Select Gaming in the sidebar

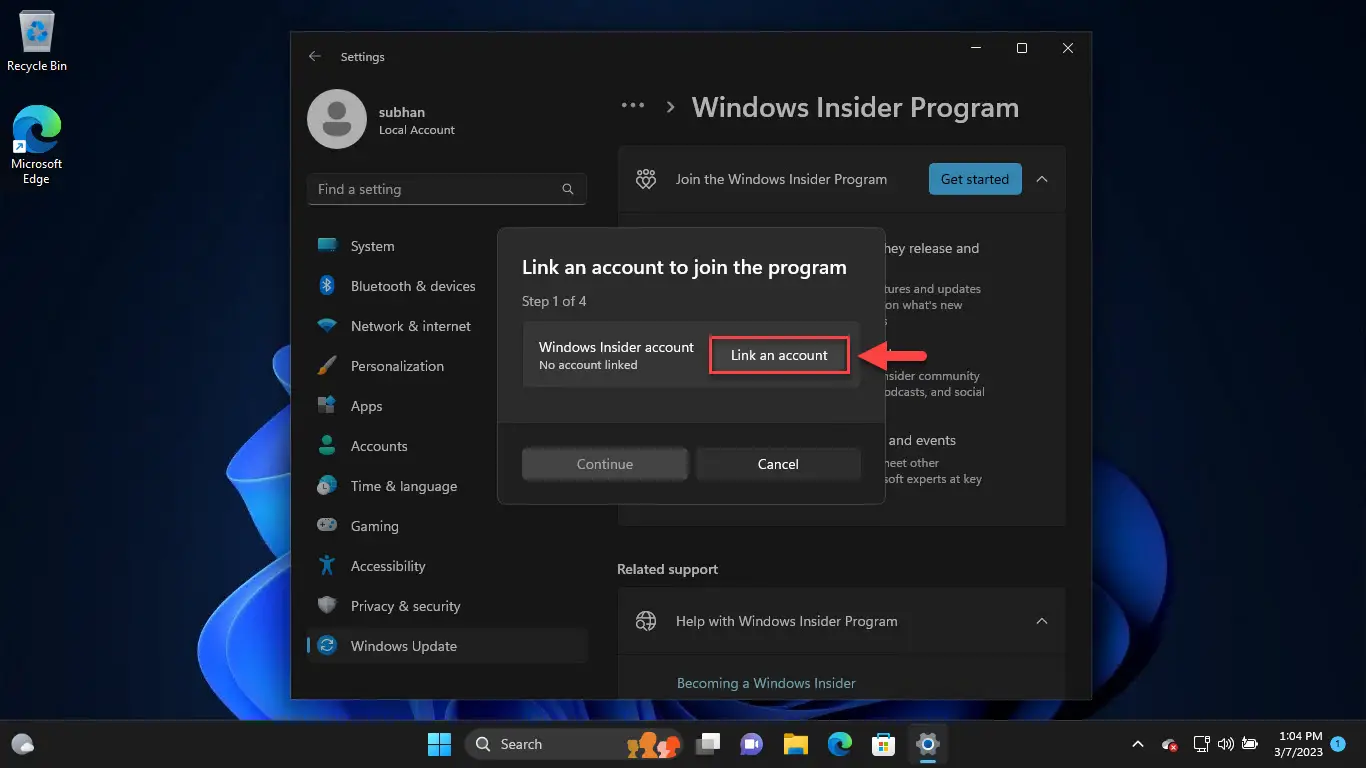447,526
